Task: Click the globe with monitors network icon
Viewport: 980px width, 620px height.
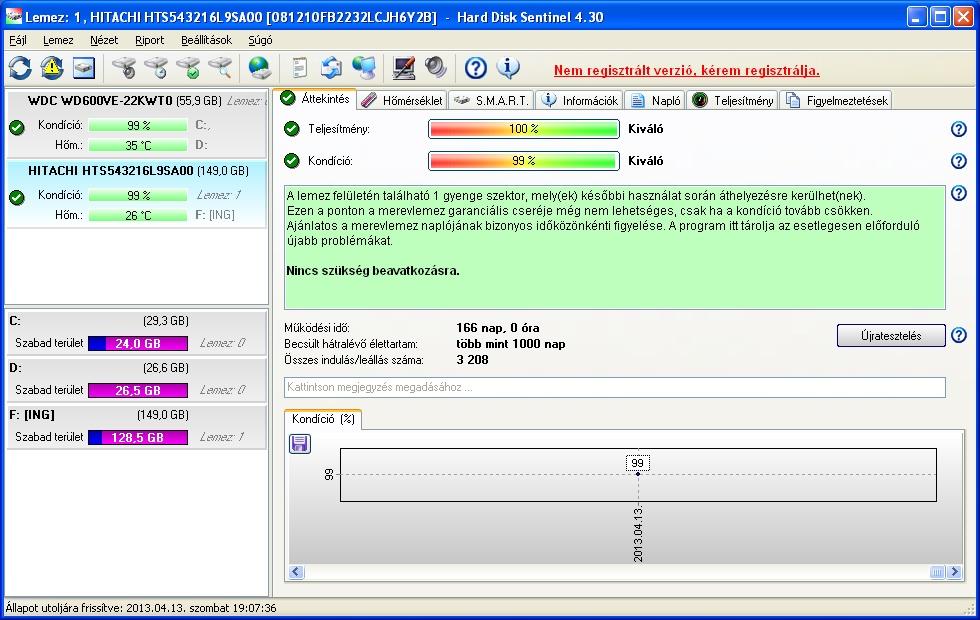Action: click(x=364, y=68)
